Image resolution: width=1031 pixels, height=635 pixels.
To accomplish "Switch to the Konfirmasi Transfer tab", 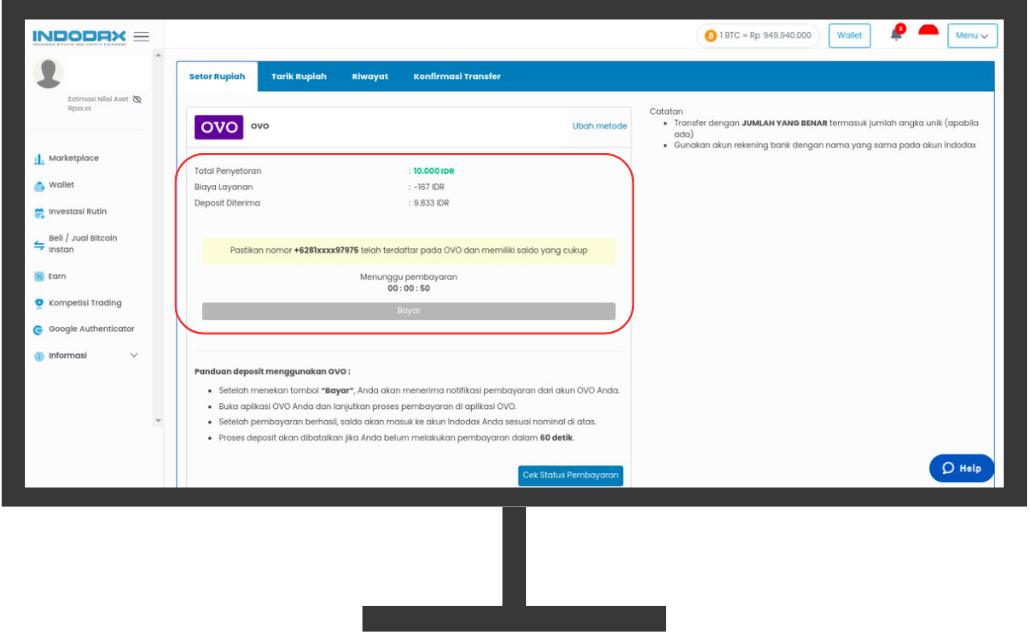I will click(457, 77).
